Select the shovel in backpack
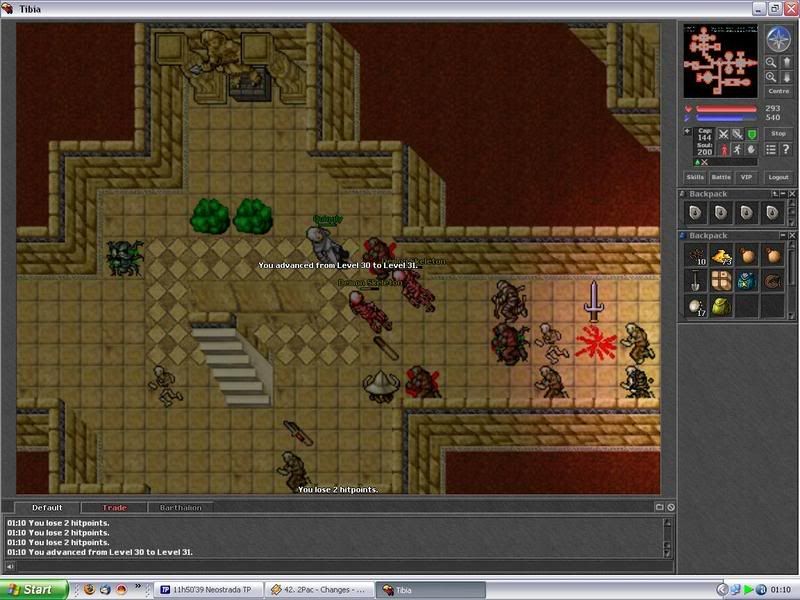The height and width of the screenshot is (600, 800). (x=695, y=281)
